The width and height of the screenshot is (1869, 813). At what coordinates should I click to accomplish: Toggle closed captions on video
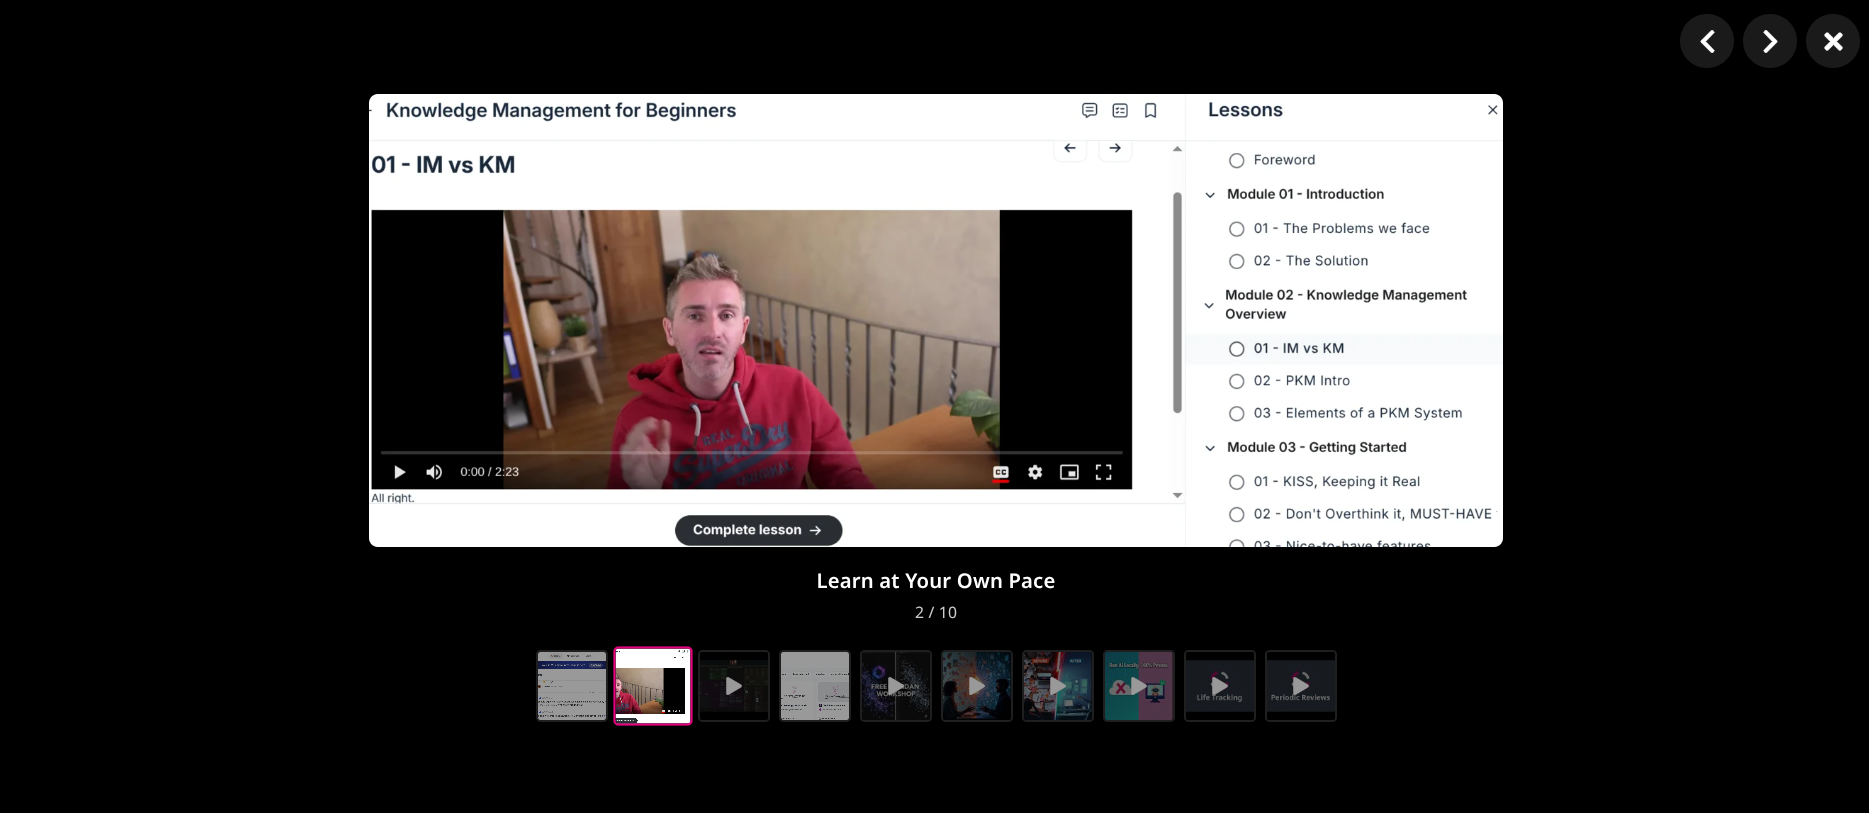point(1000,472)
